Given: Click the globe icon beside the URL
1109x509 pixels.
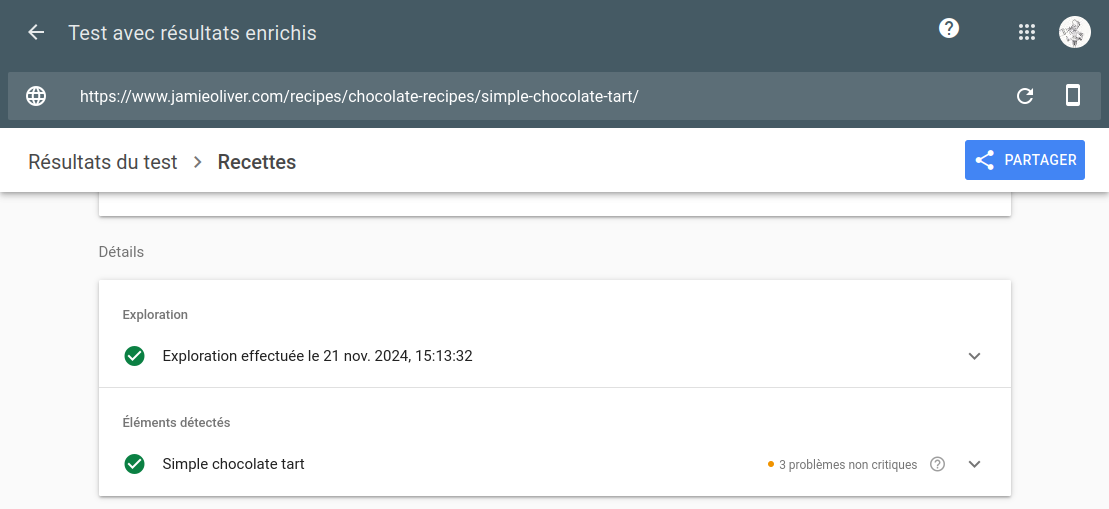Looking at the screenshot, I should (x=36, y=96).
